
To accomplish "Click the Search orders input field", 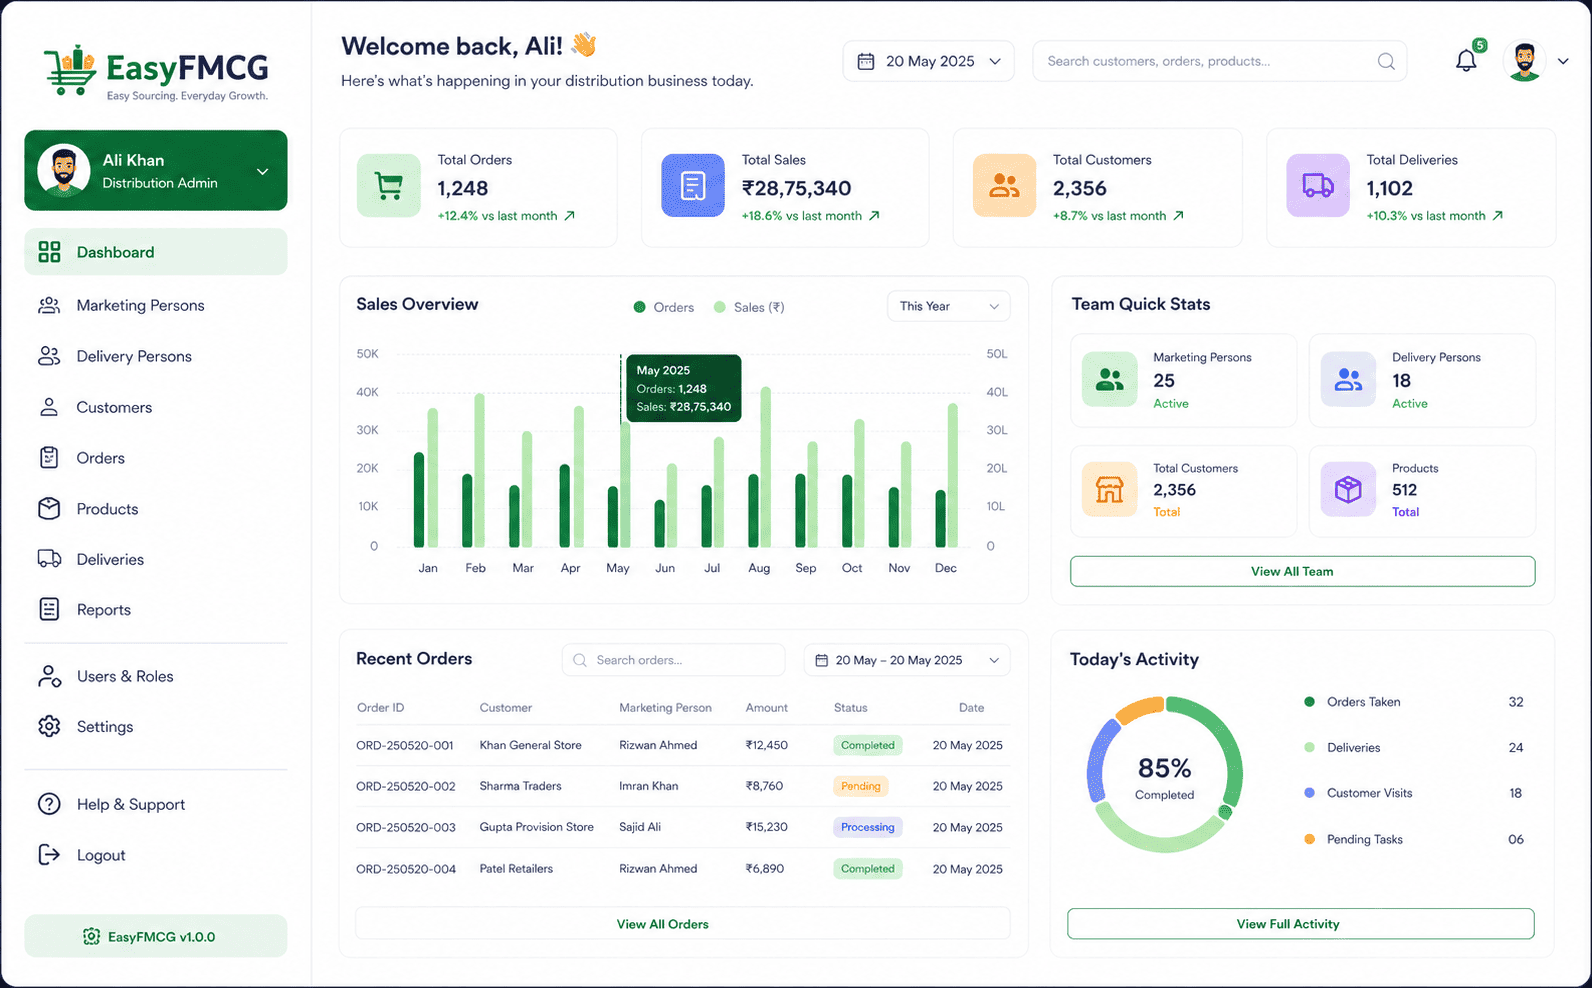I will click(x=673, y=660).
